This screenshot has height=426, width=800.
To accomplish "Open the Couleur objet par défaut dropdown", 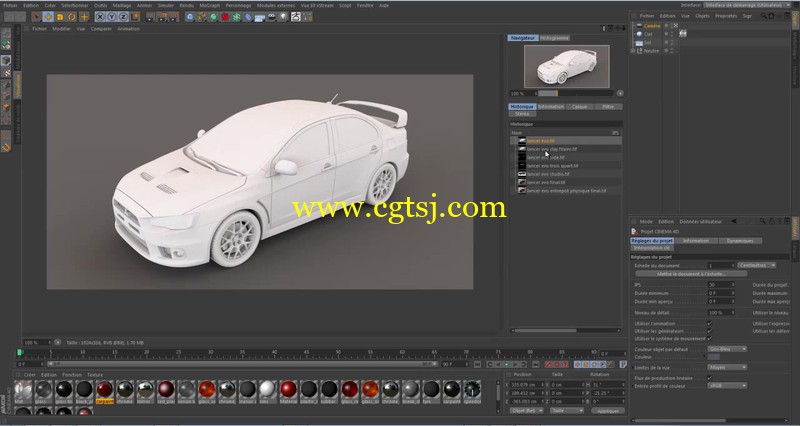I will point(727,349).
